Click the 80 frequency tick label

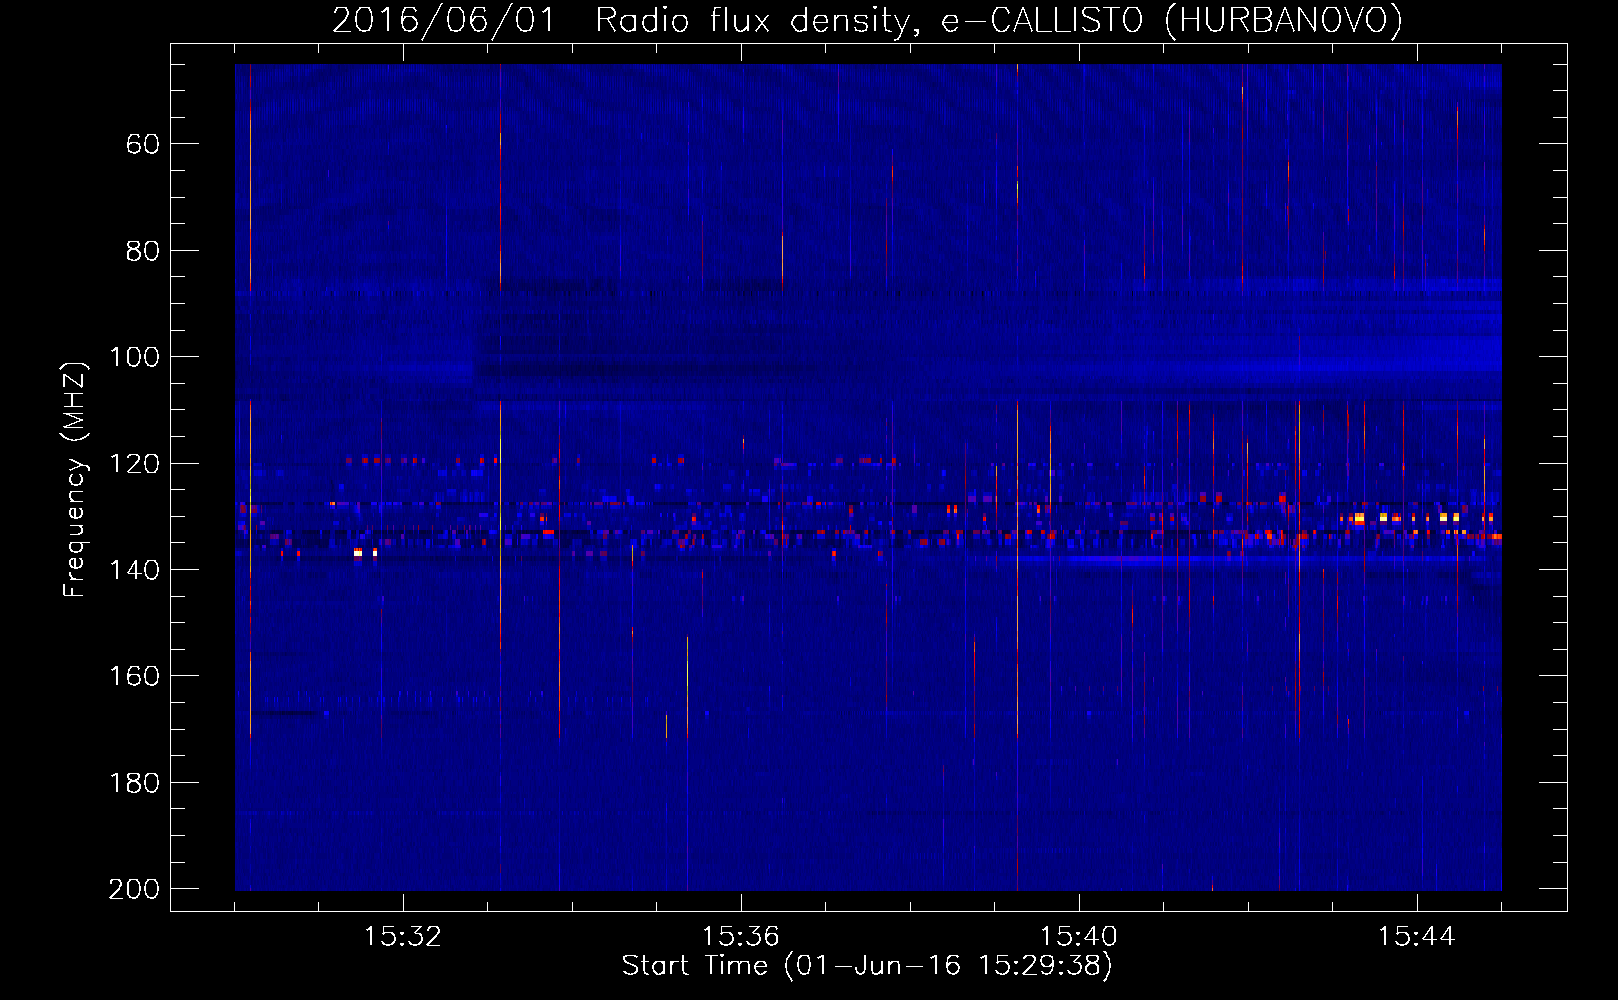point(143,251)
